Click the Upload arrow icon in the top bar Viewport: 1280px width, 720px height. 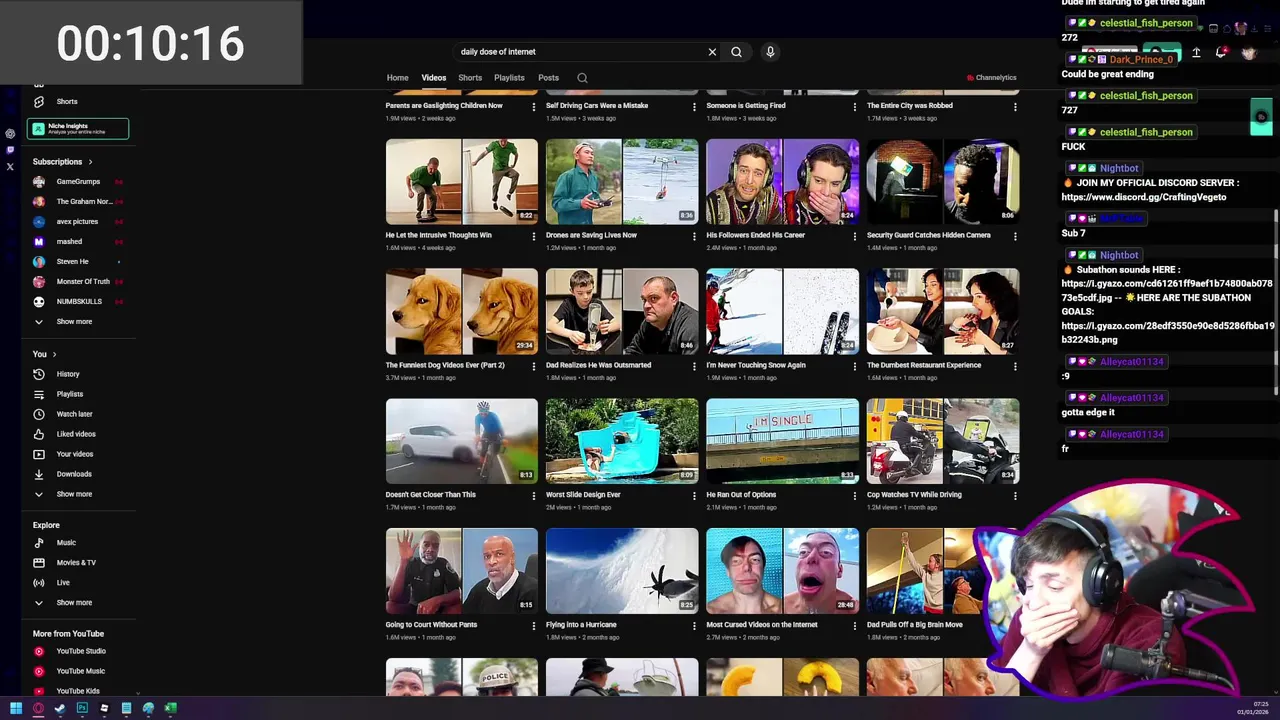[1196, 52]
